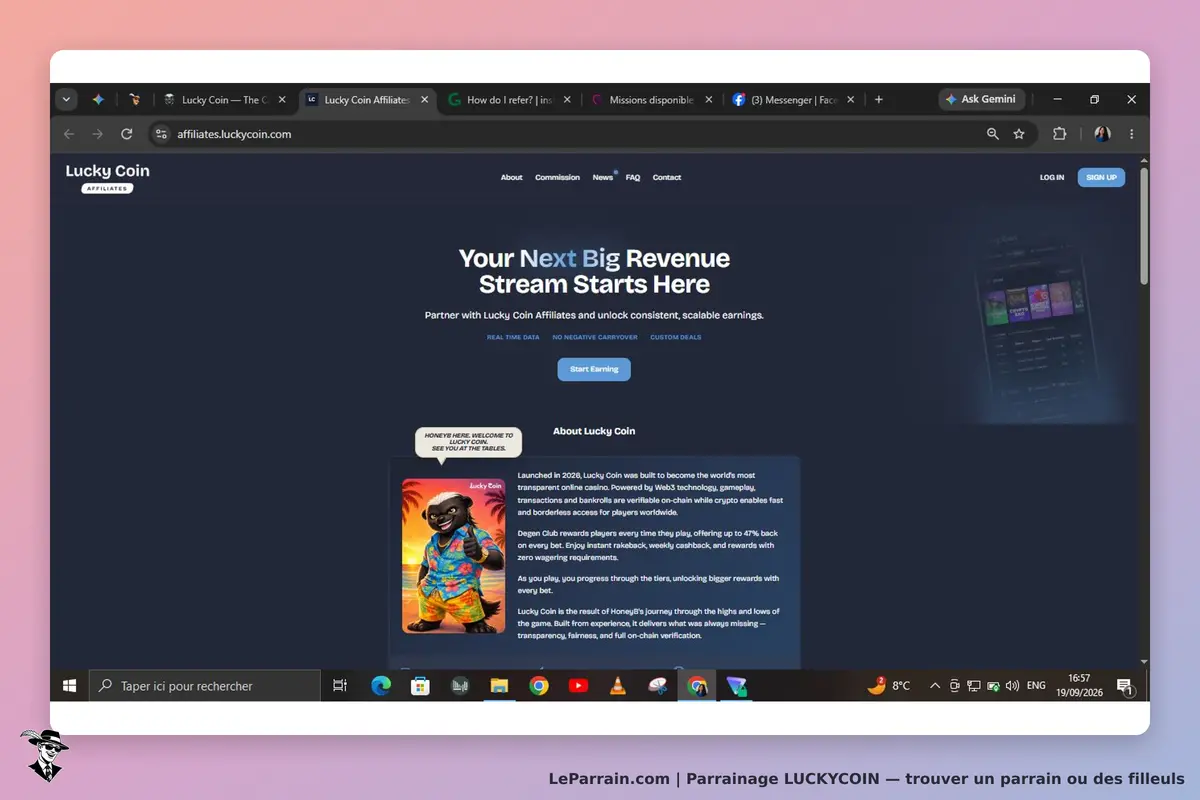Launch VLC media player from taskbar
Viewport: 1200px width, 800px height.
(618, 686)
